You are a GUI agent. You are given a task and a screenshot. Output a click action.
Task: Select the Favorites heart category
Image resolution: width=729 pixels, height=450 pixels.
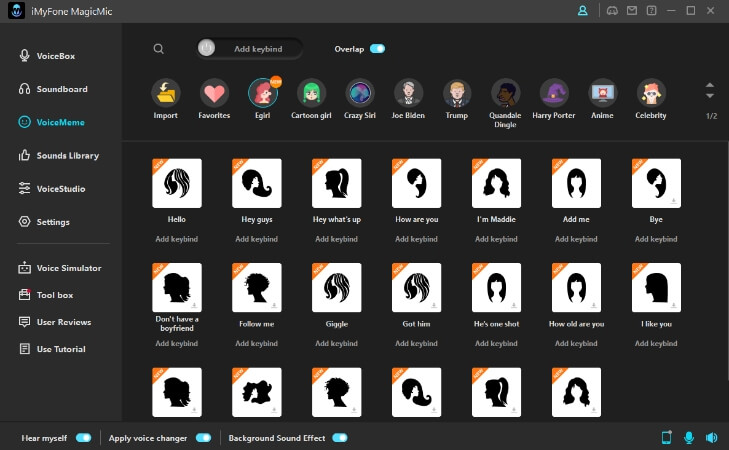(214, 93)
